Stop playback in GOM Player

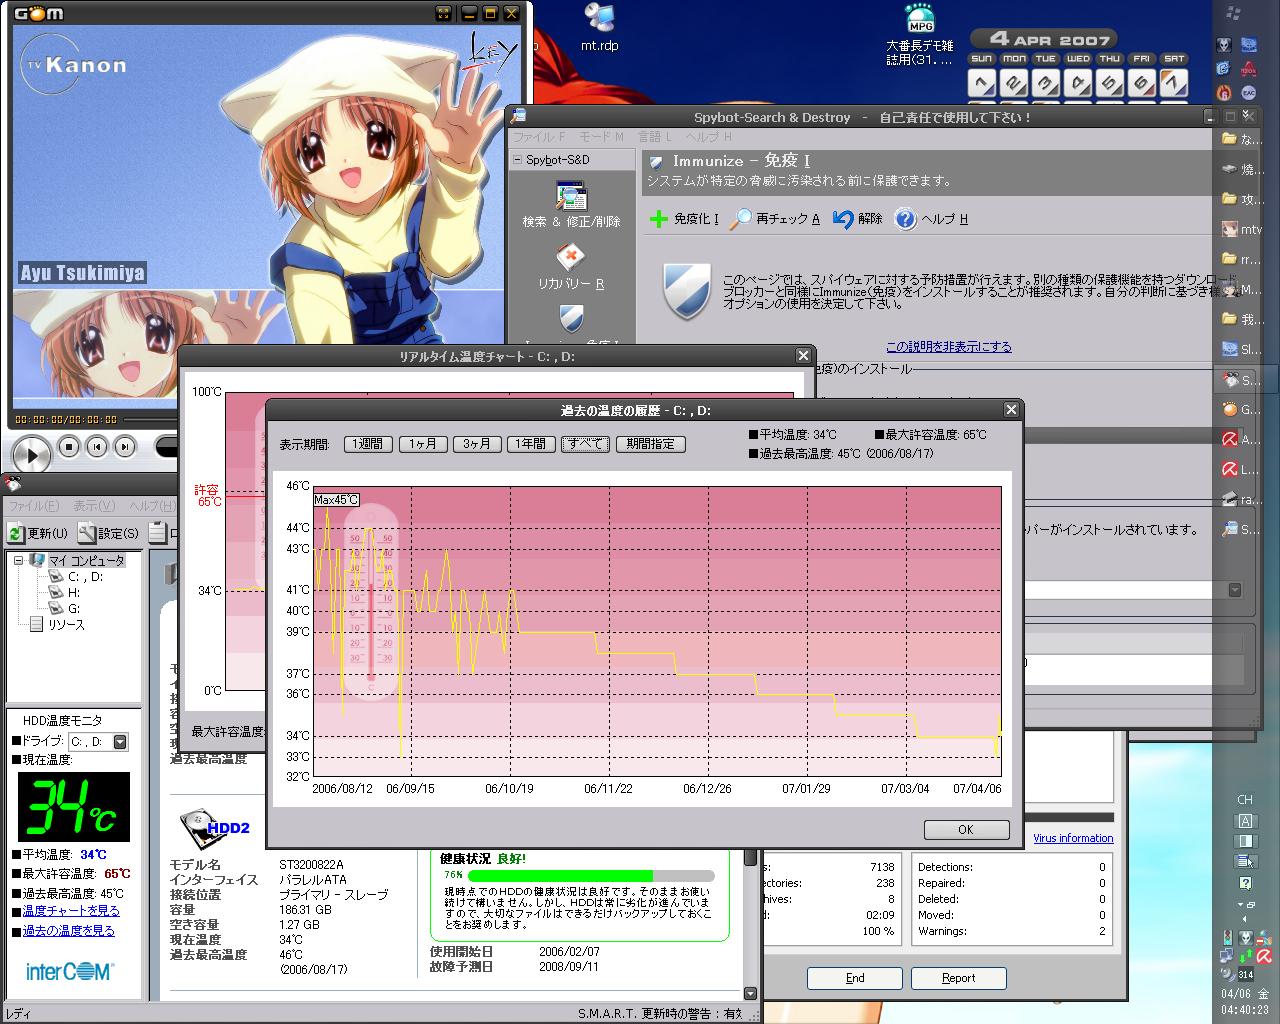tap(68, 447)
